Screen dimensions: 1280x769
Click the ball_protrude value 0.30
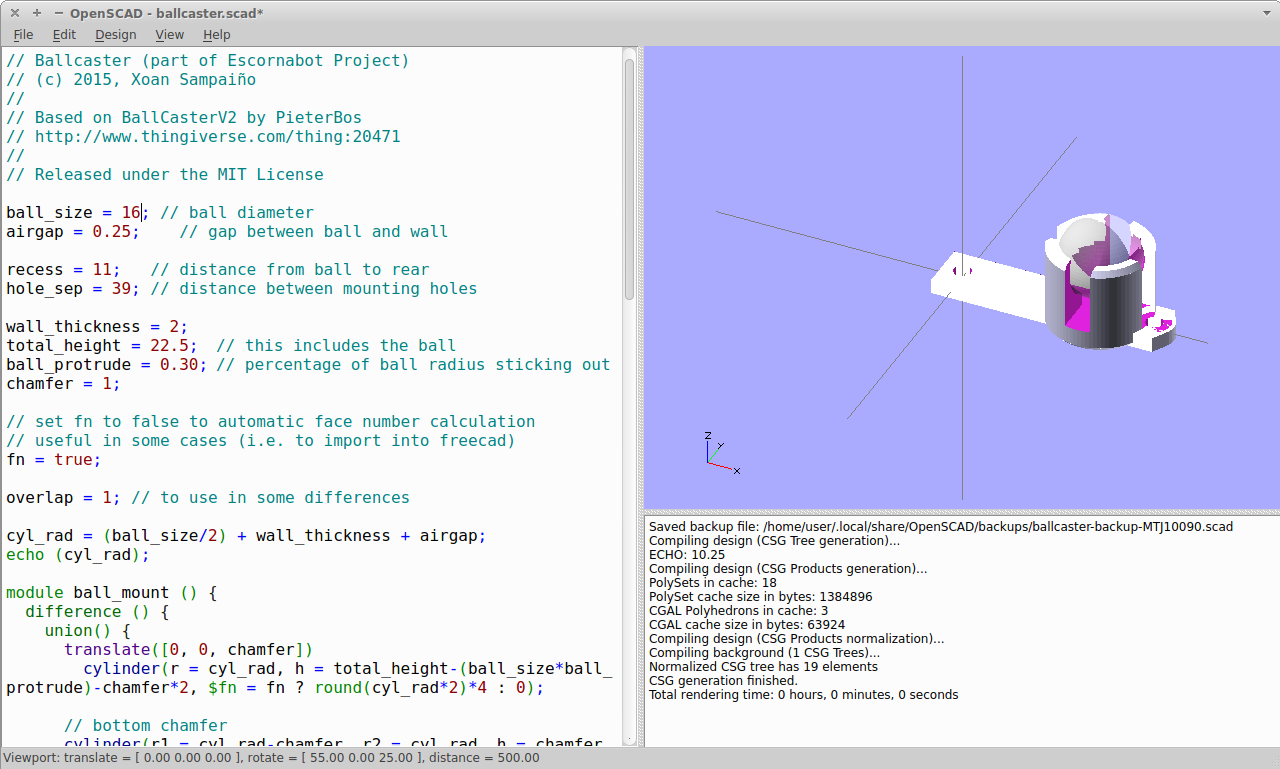click(x=179, y=365)
